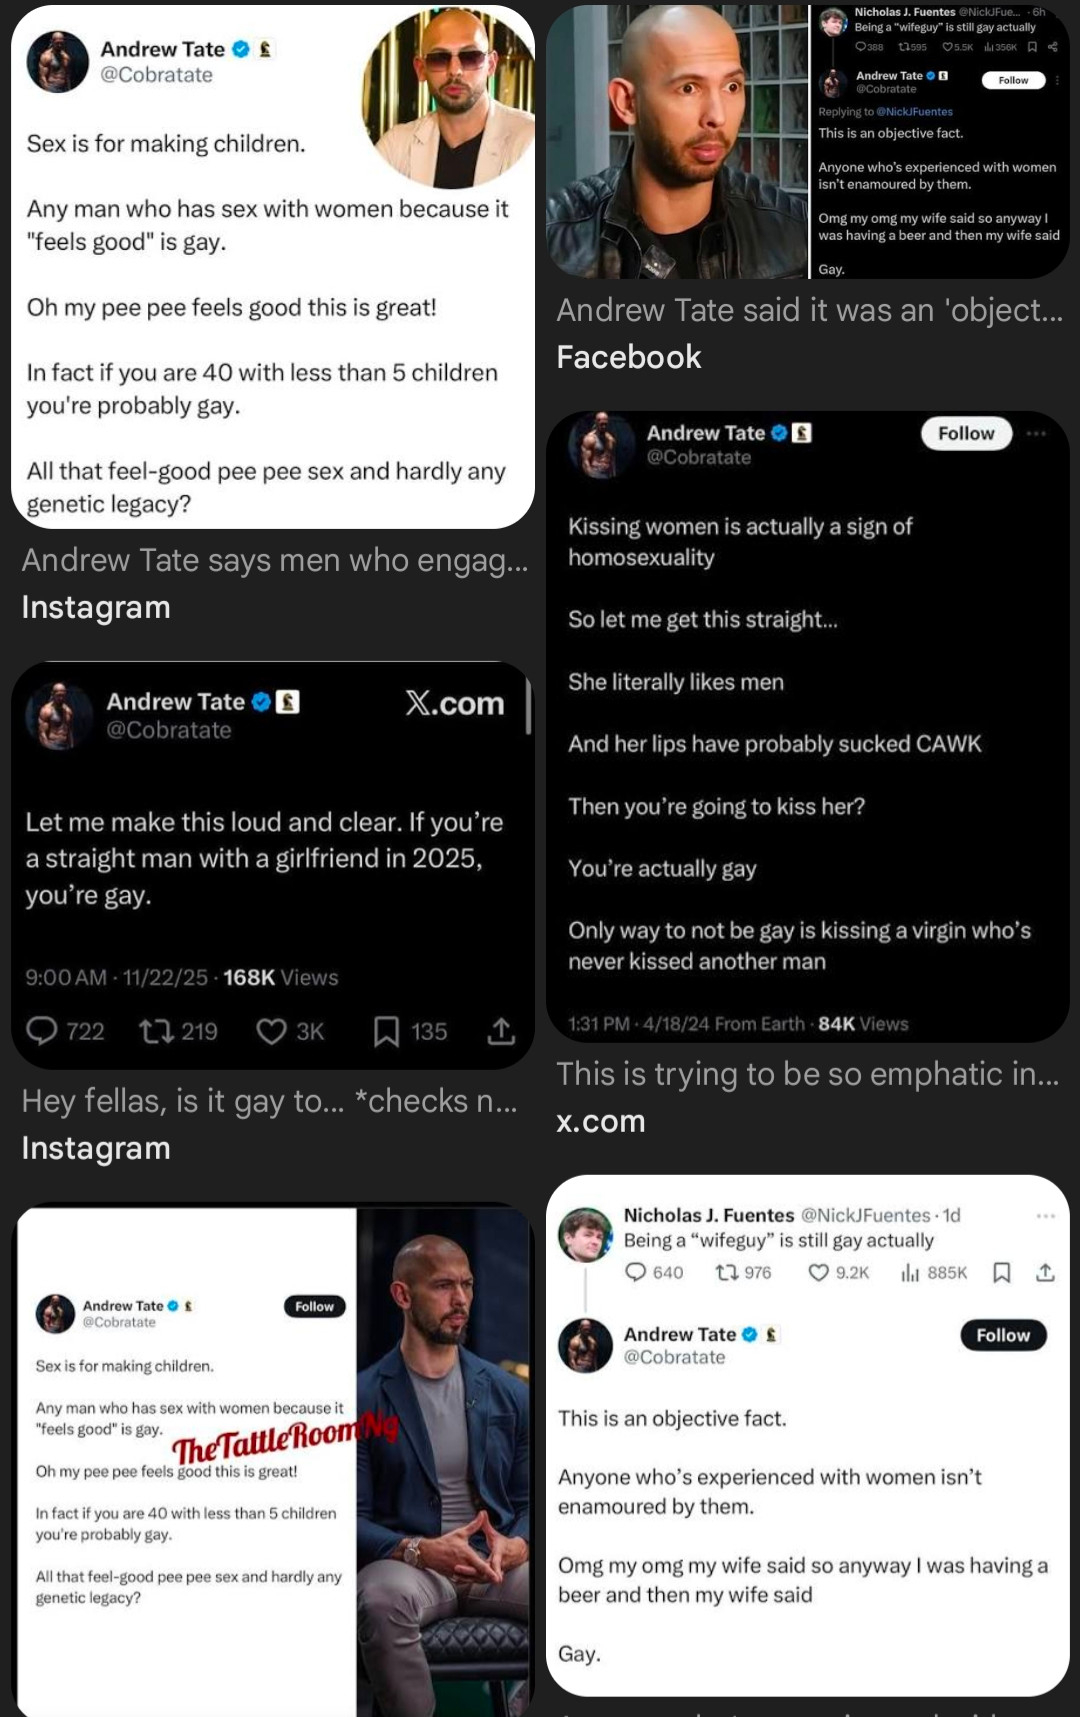This screenshot has height=1717, width=1080.
Task: Tap the bookmark icon showing 135
Action: coord(386,1031)
